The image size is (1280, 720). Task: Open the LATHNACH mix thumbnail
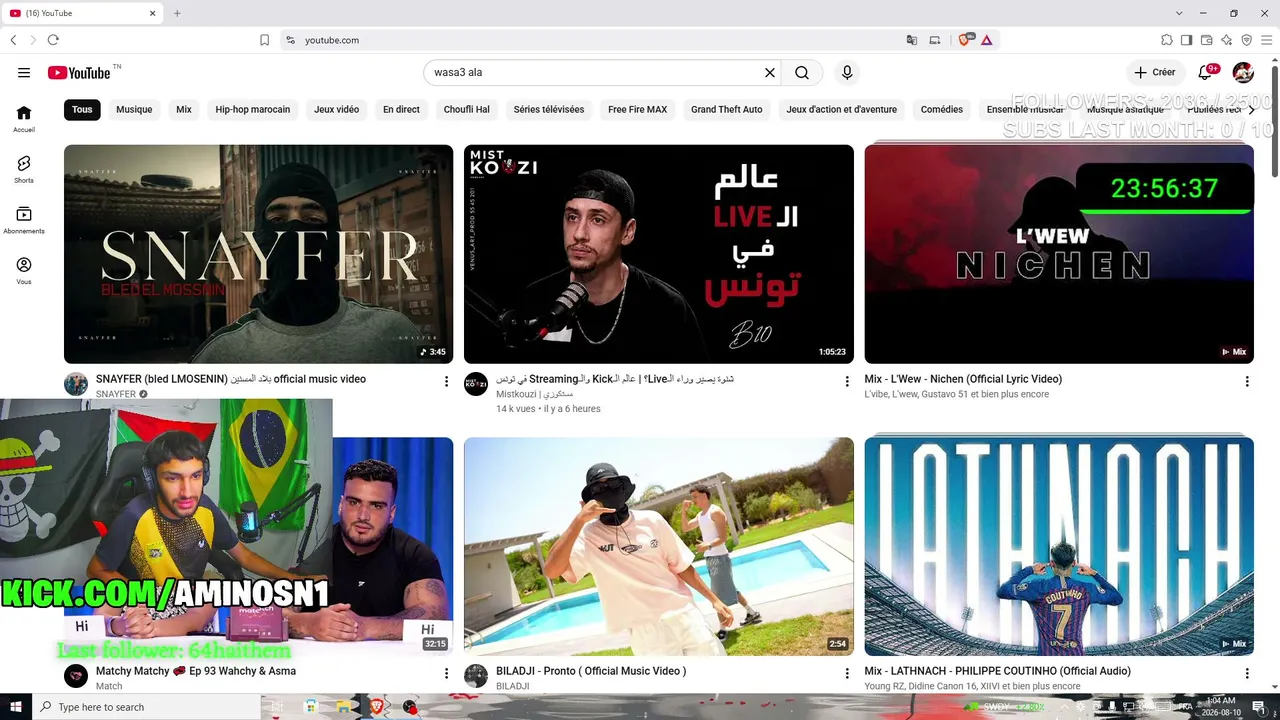pos(1059,546)
